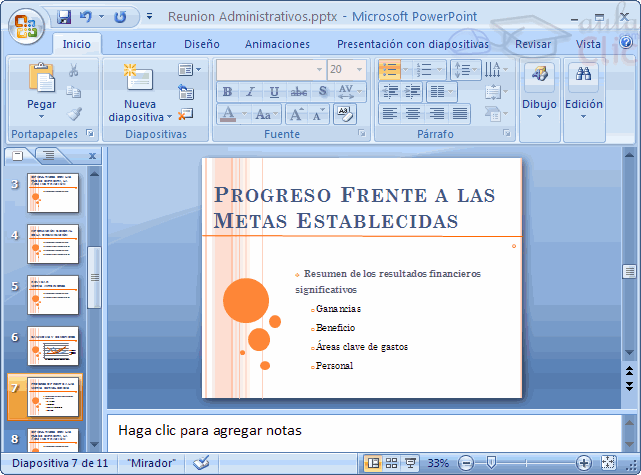This screenshot has height=475, width=641.
Task: Toggle strikethrough abc formatting
Action: [299, 92]
